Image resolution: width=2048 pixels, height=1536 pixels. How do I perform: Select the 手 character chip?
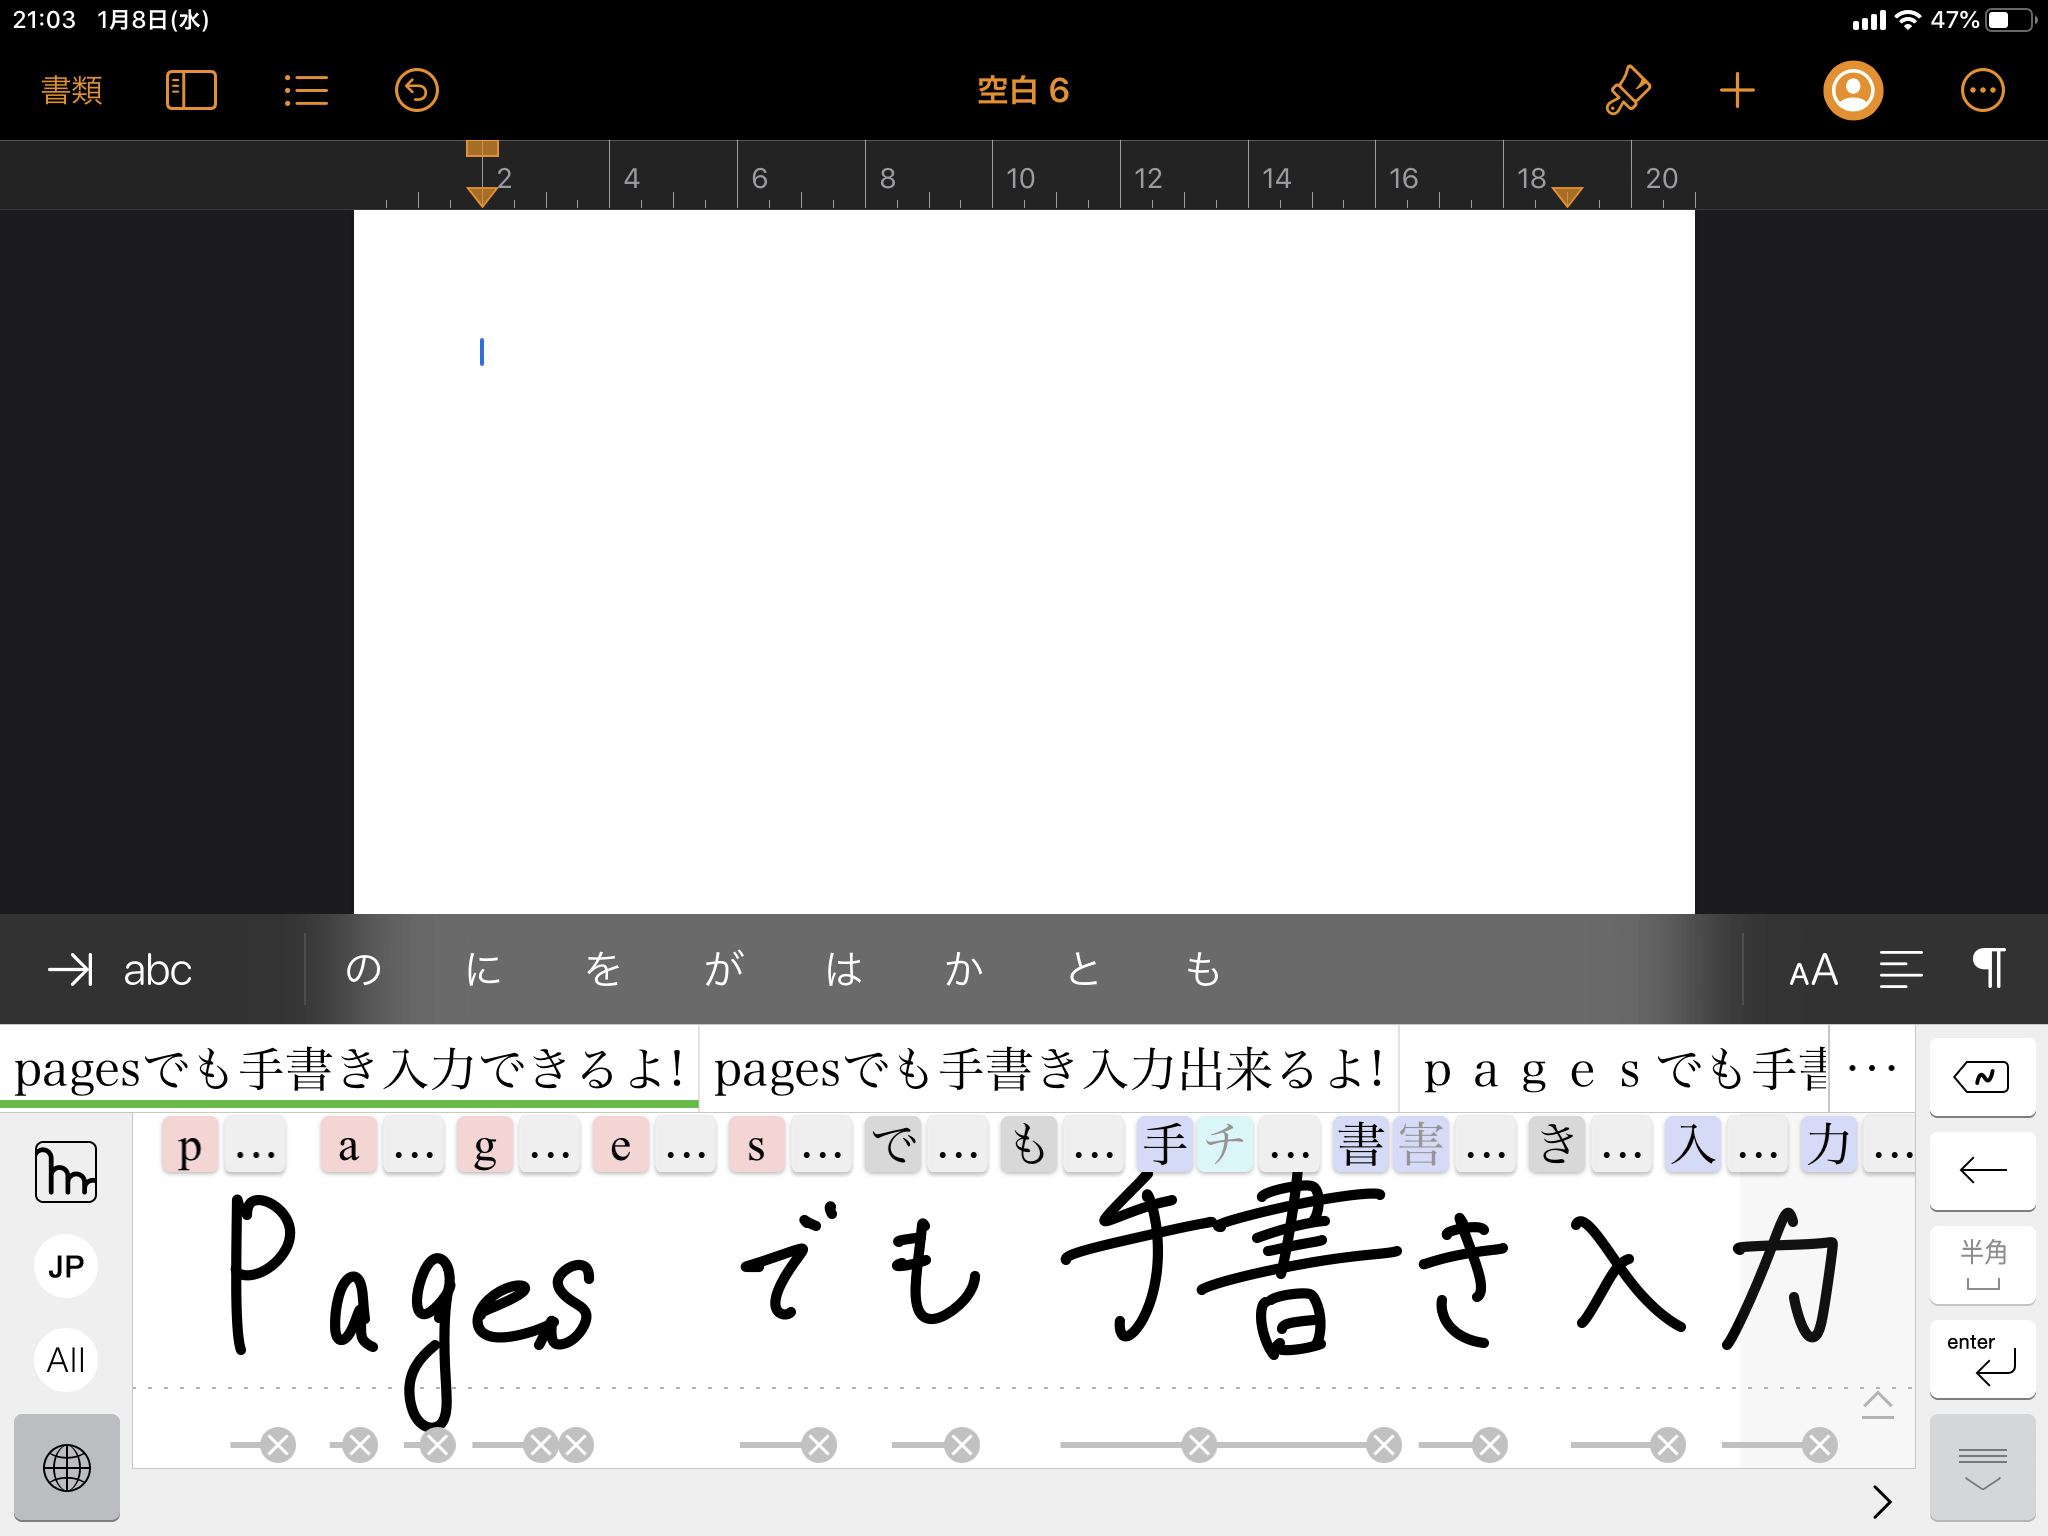point(1165,1145)
